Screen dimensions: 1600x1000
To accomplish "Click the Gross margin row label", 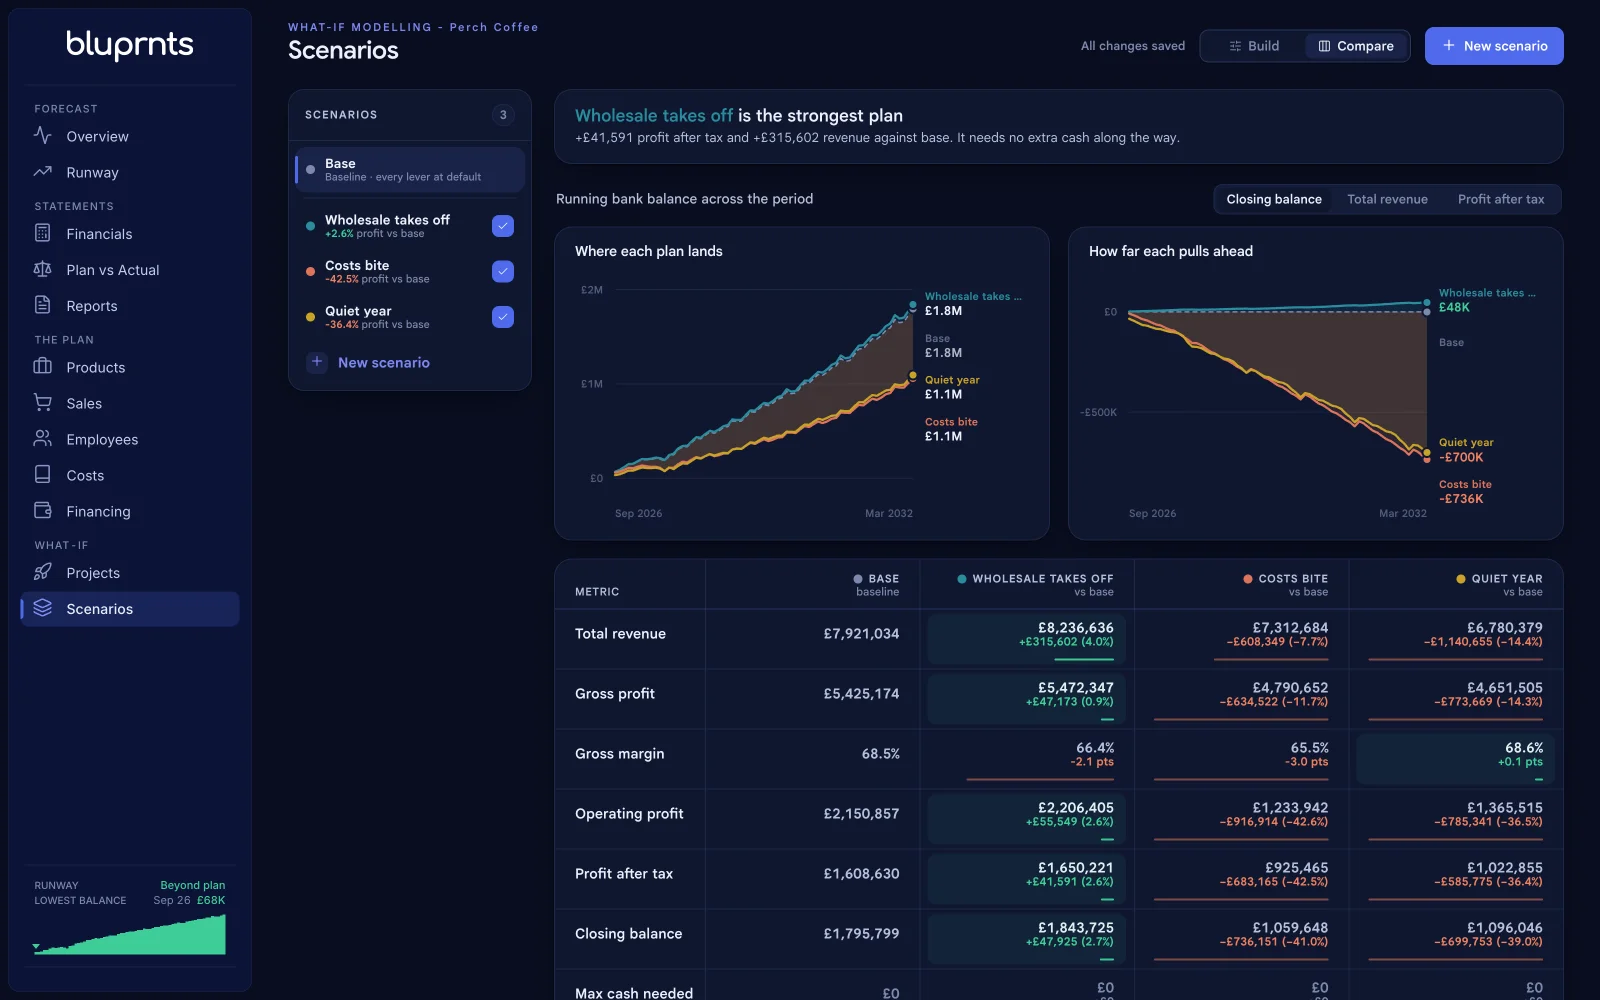I will (619, 753).
